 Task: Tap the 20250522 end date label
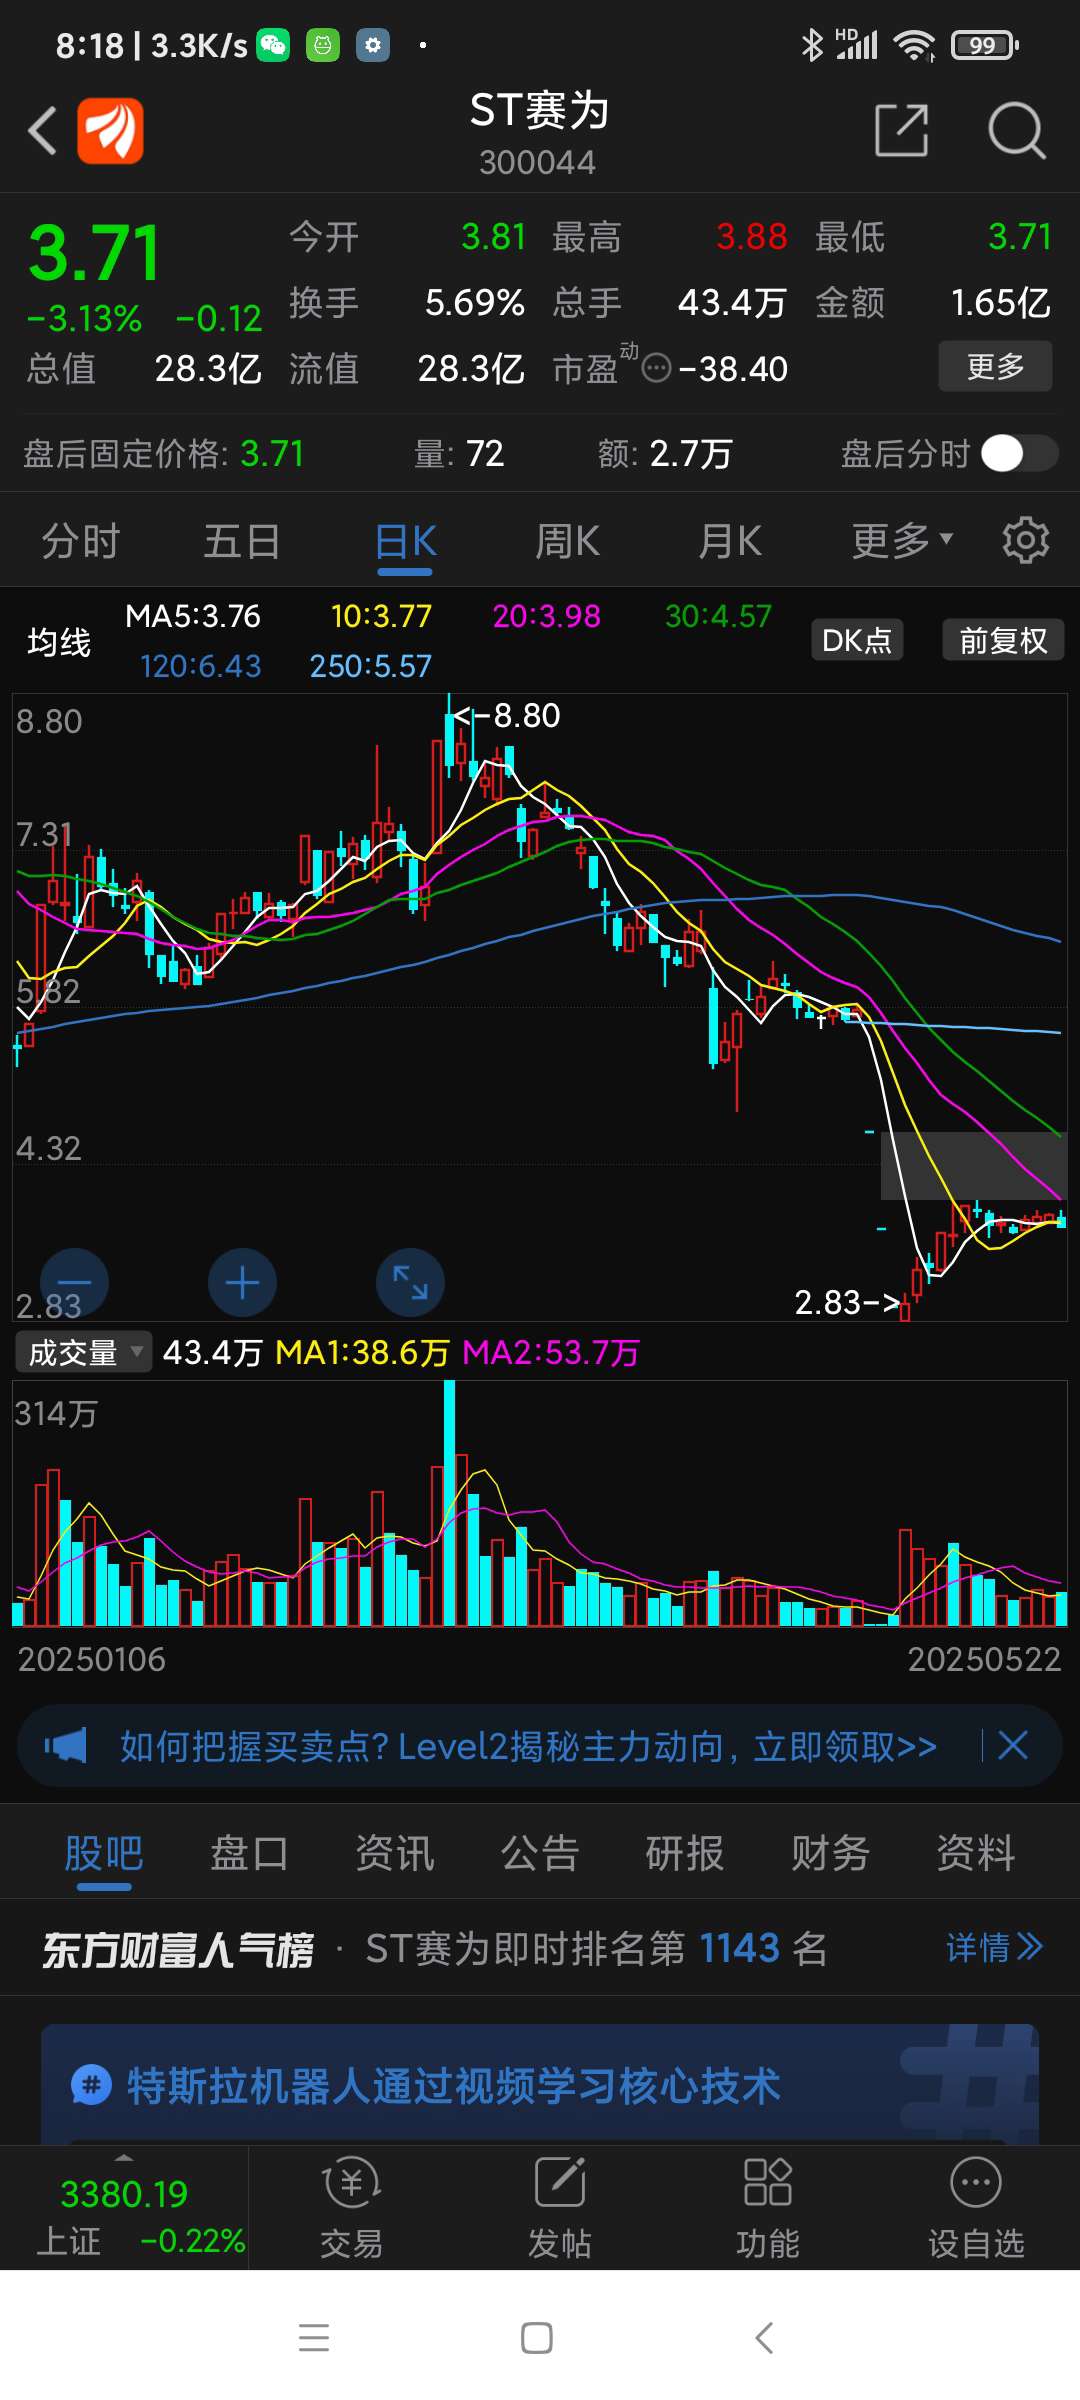coord(984,1659)
